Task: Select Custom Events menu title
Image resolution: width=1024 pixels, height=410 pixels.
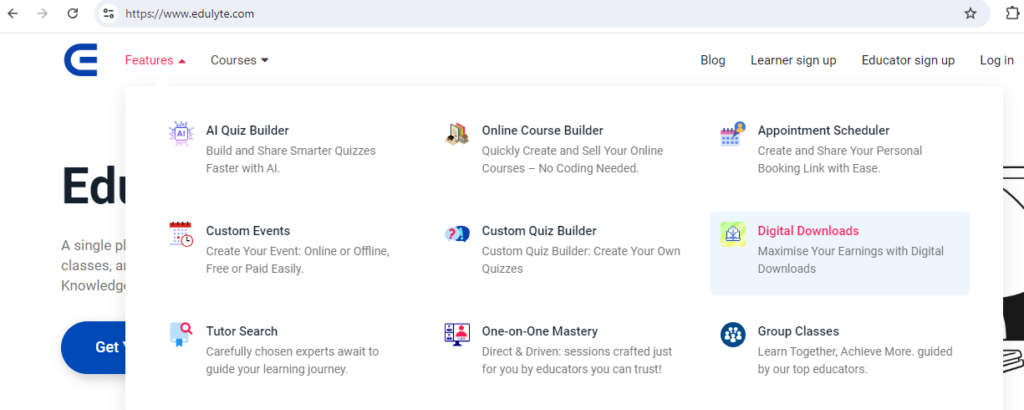Action: click(248, 231)
